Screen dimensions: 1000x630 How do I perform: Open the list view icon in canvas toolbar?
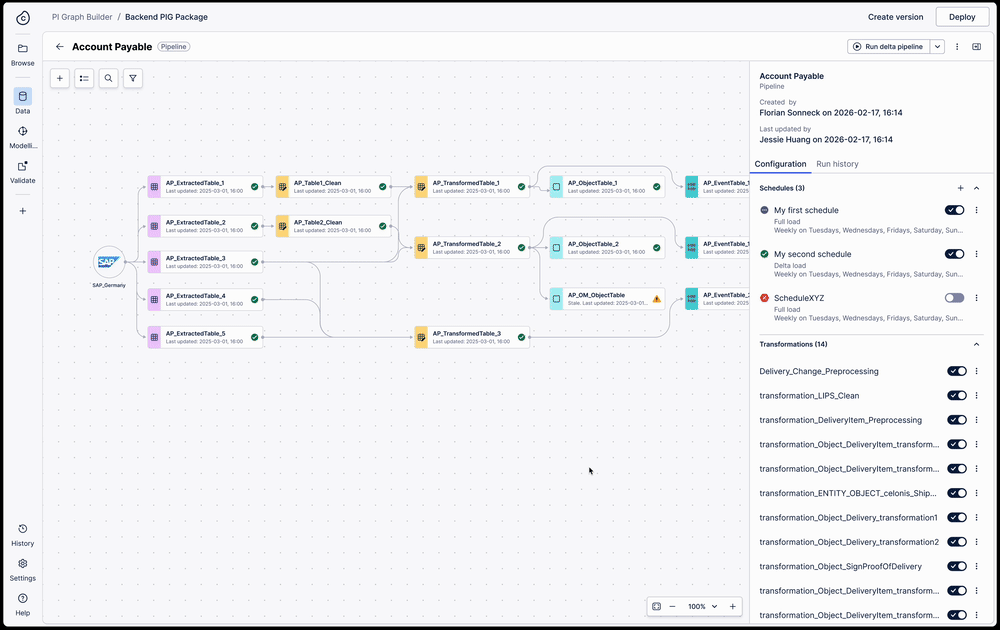tap(84, 78)
